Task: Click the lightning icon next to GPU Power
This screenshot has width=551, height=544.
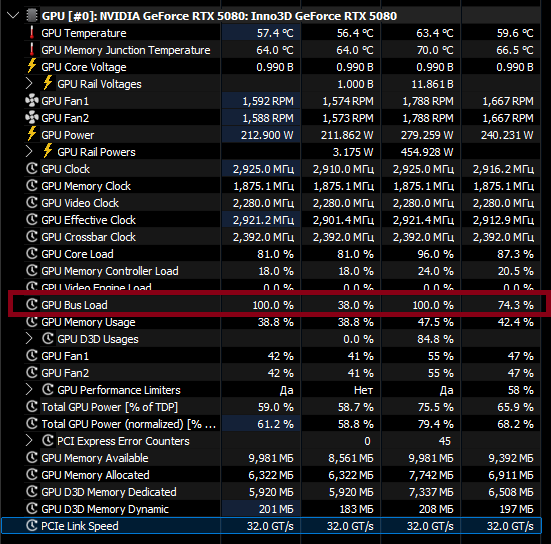Action: [x=32, y=134]
